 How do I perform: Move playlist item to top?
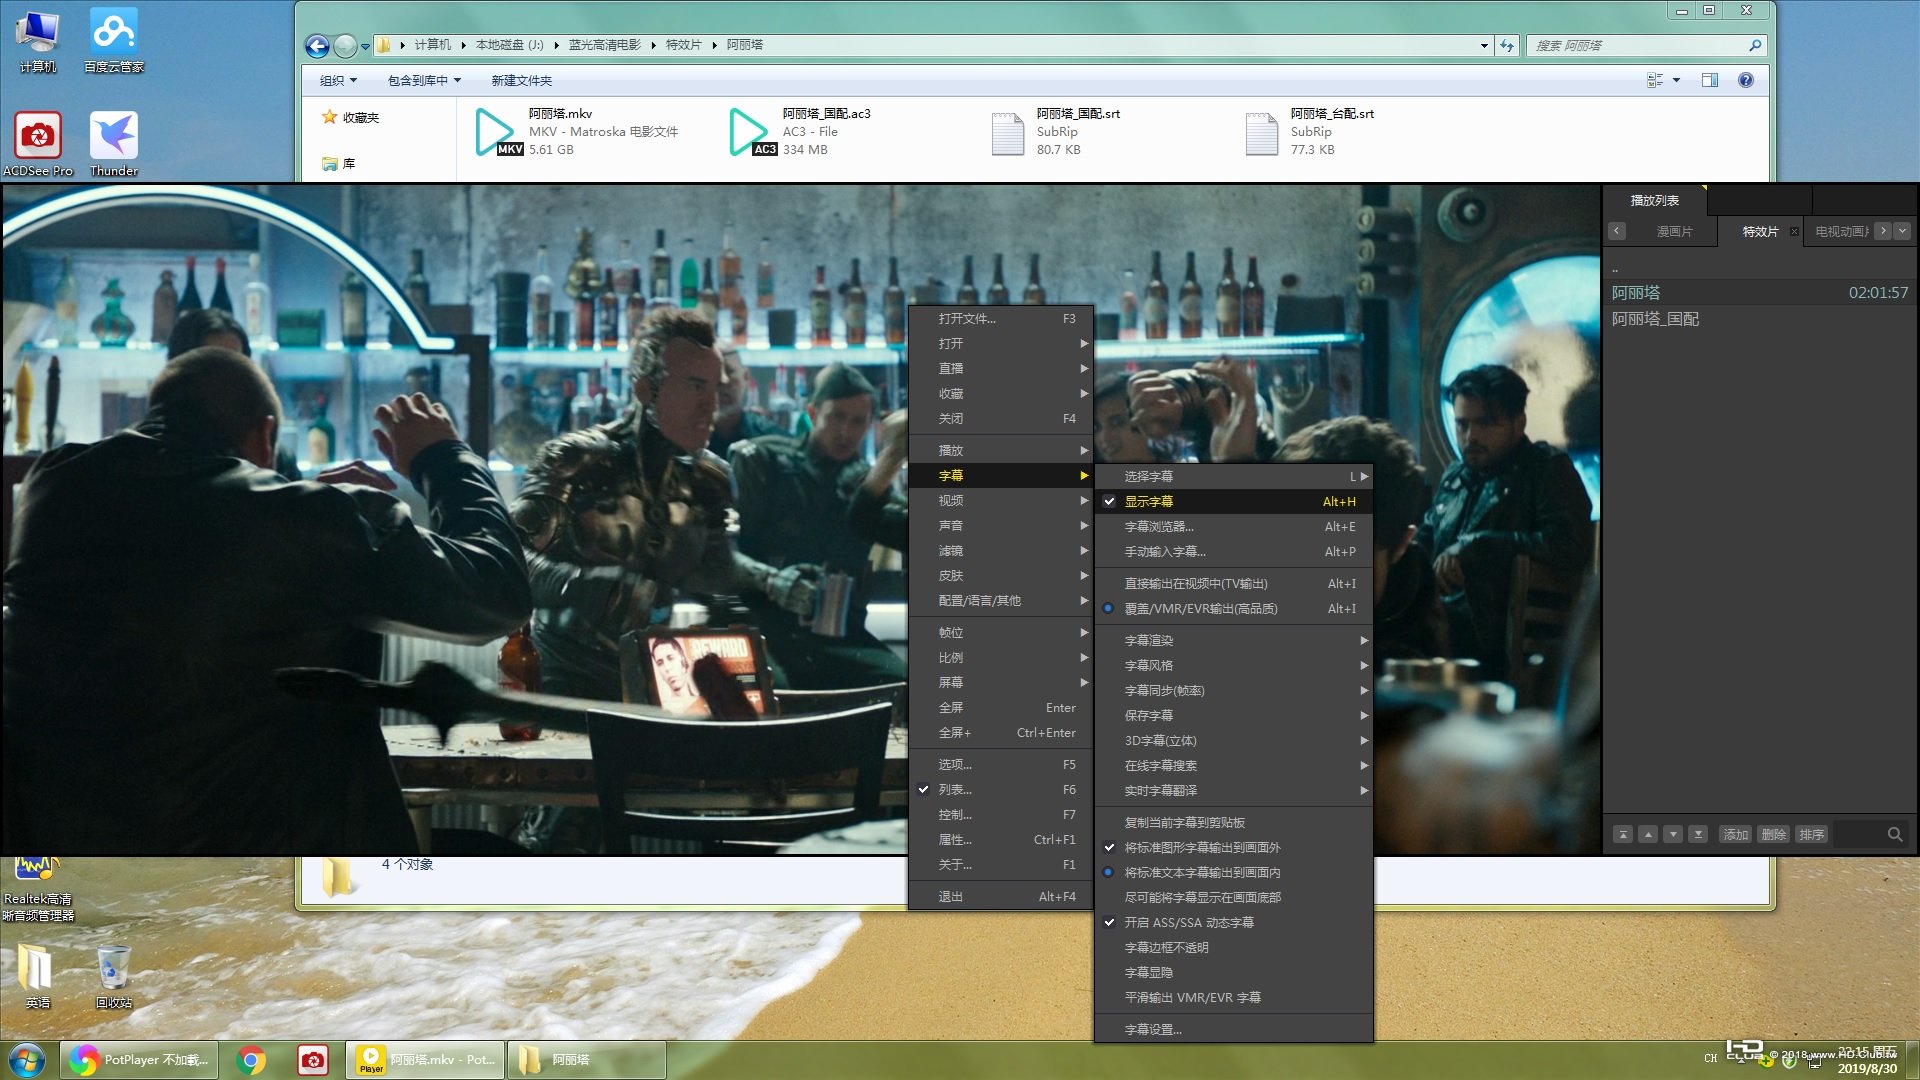point(1623,835)
